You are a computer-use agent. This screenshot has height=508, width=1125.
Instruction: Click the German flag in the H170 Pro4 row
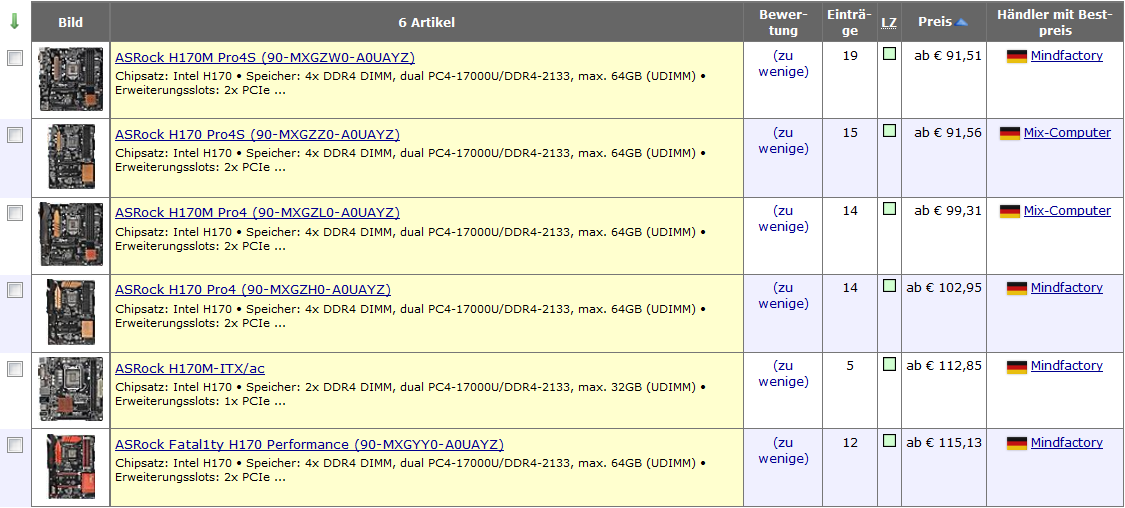click(1017, 288)
